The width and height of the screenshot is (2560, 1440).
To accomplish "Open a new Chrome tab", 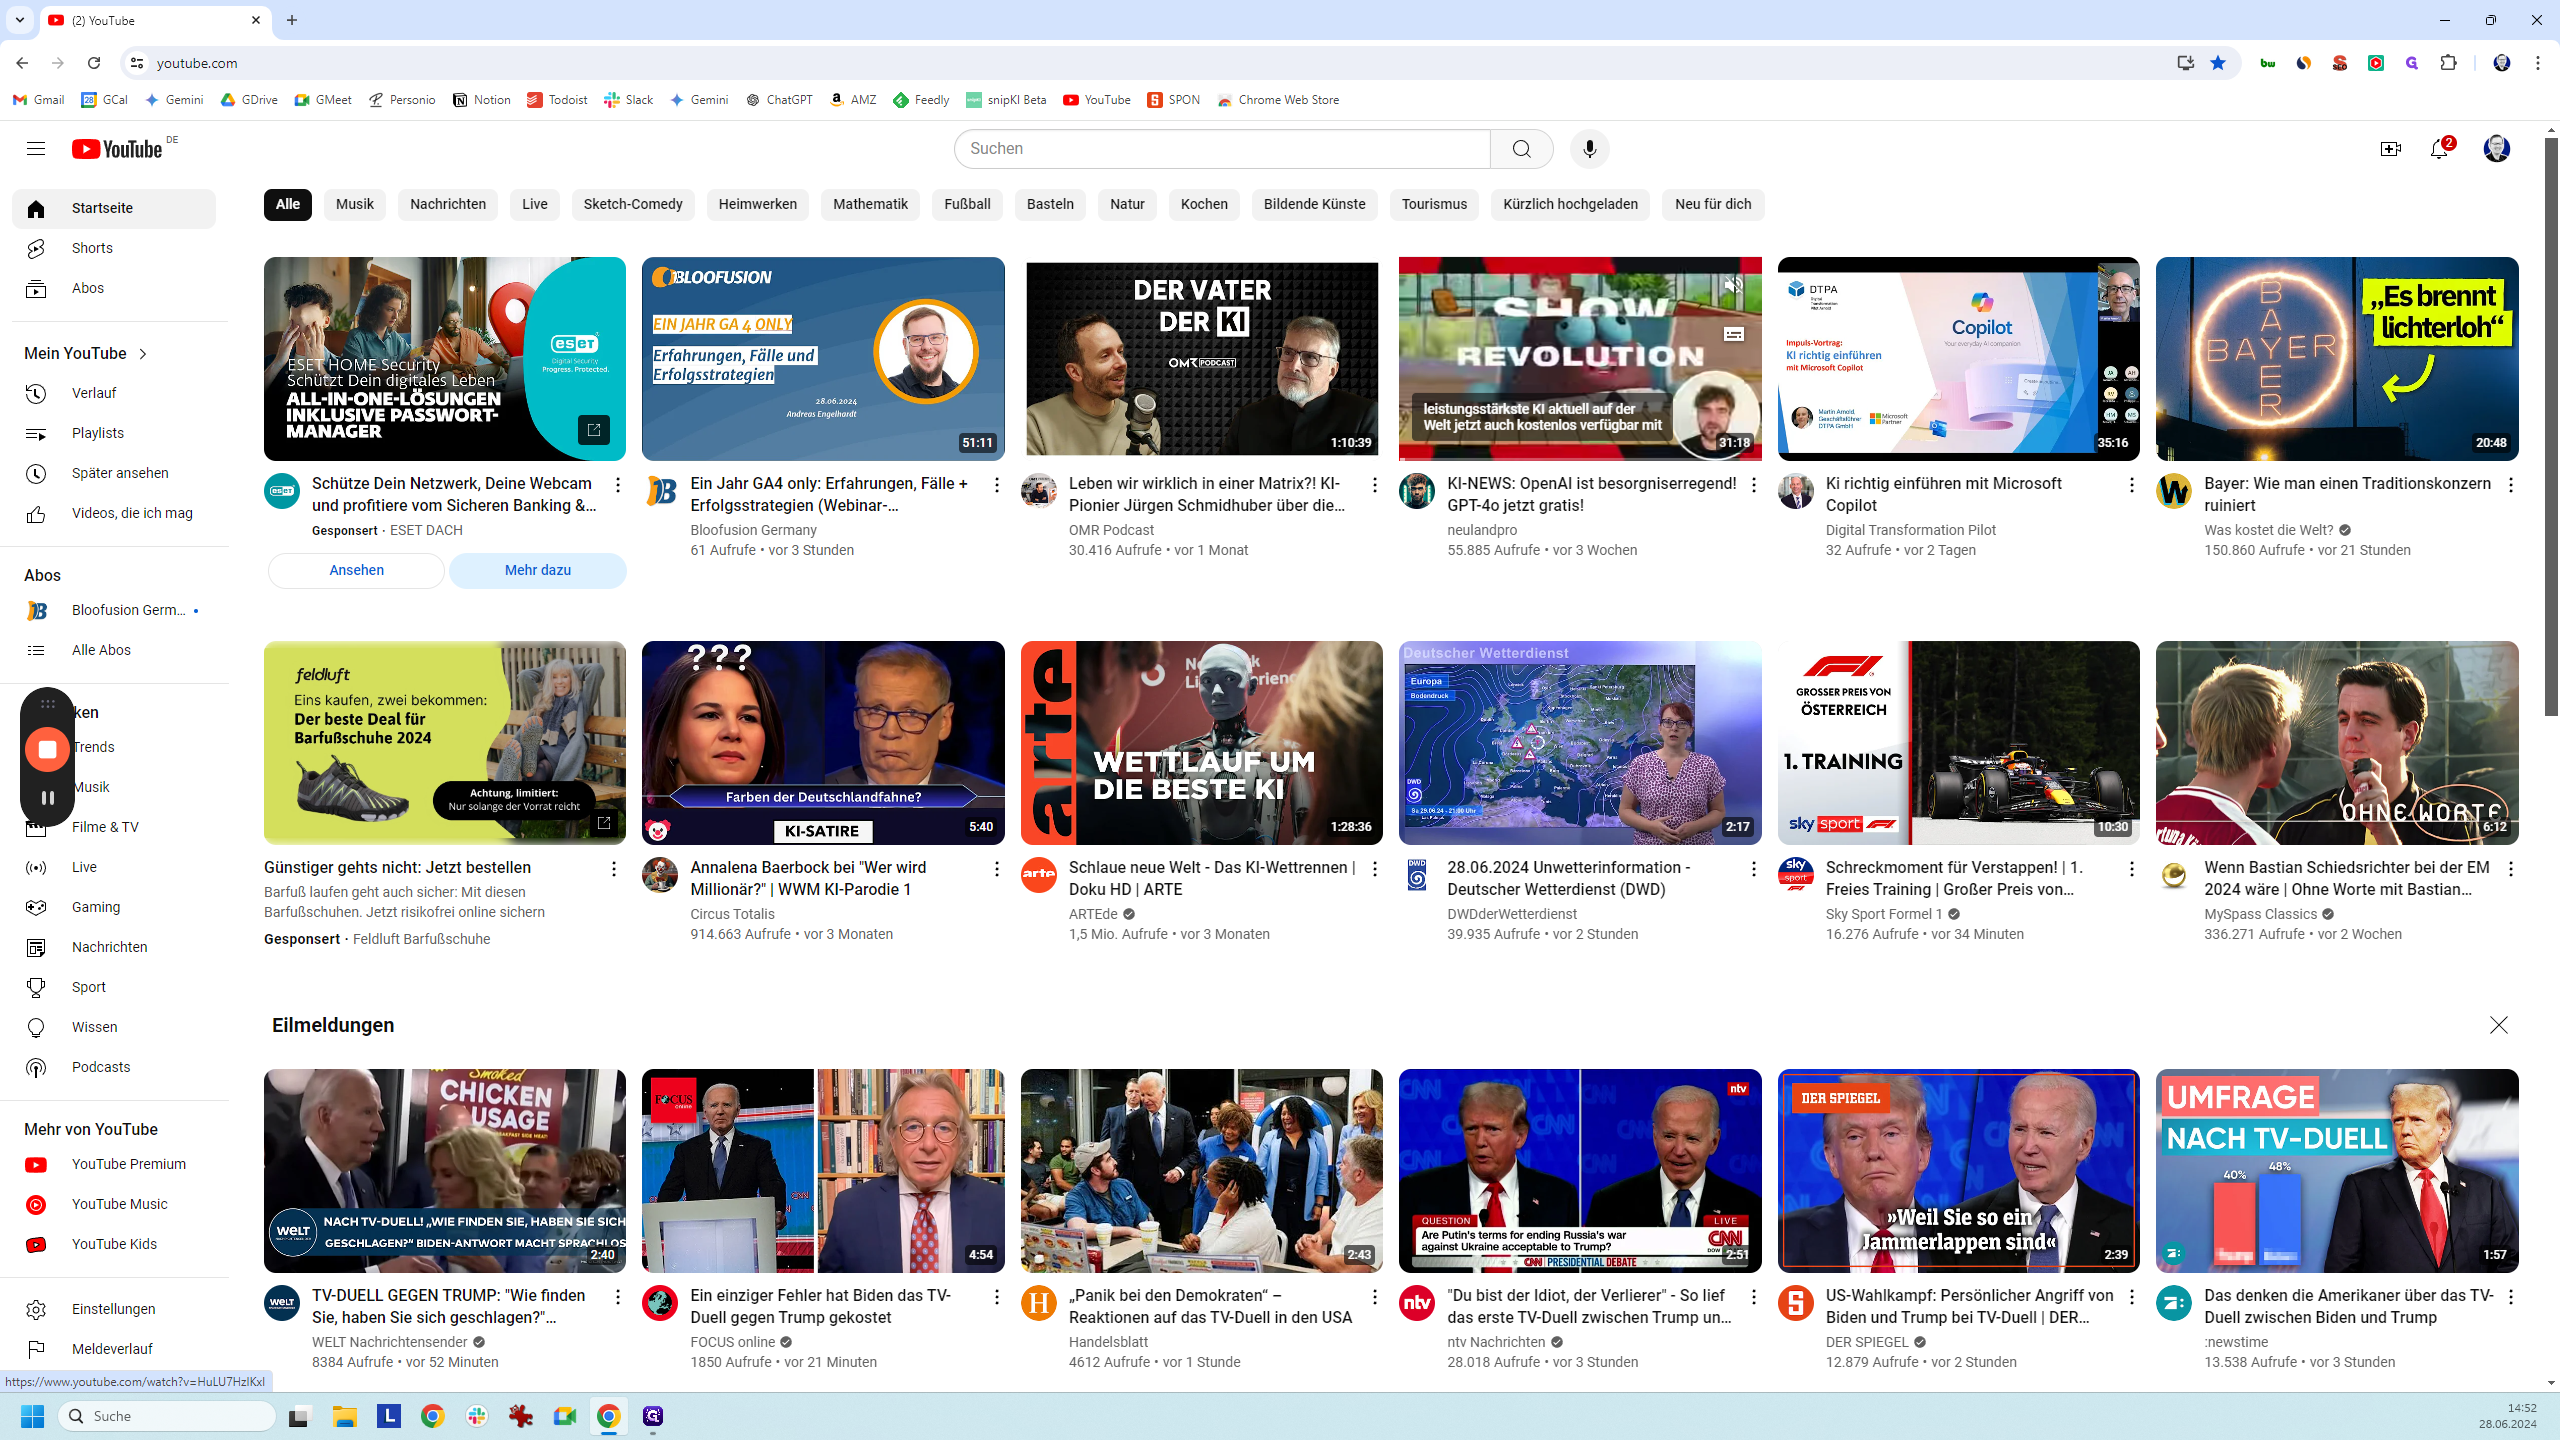I will tap(292, 20).
